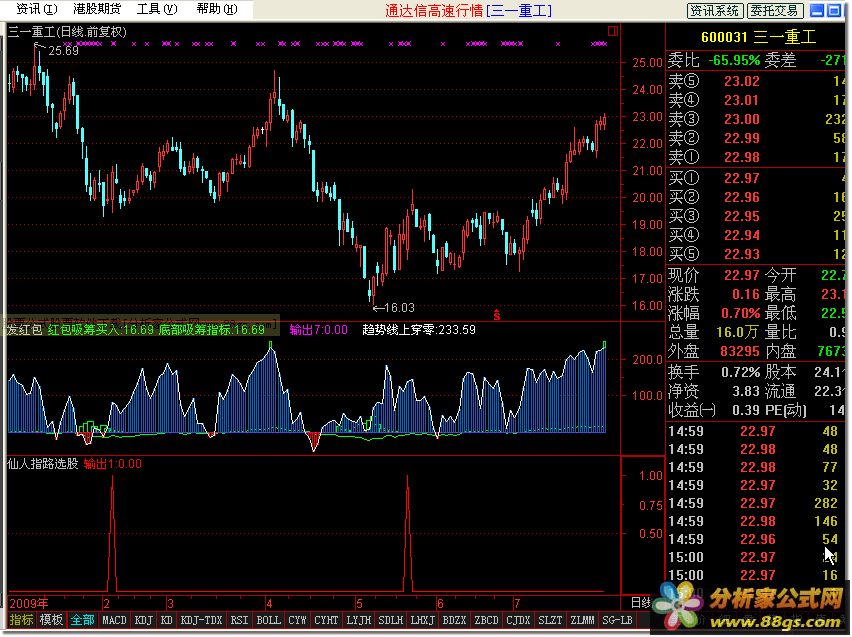
Task: Click the 涨幅 value 0.70%
Action: pyautogui.click(x=741, y=314)
